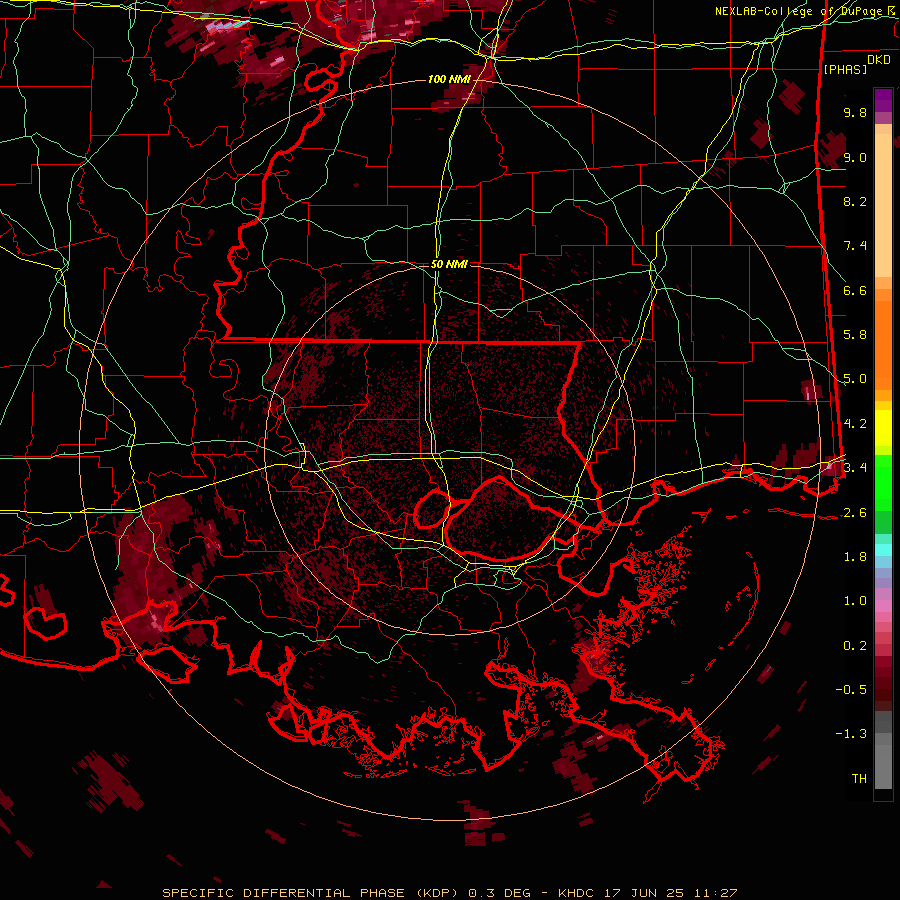Pick the peach band beside 8.2 on the color bar
This screenshot has height=900, width=900.
point(883,205)
